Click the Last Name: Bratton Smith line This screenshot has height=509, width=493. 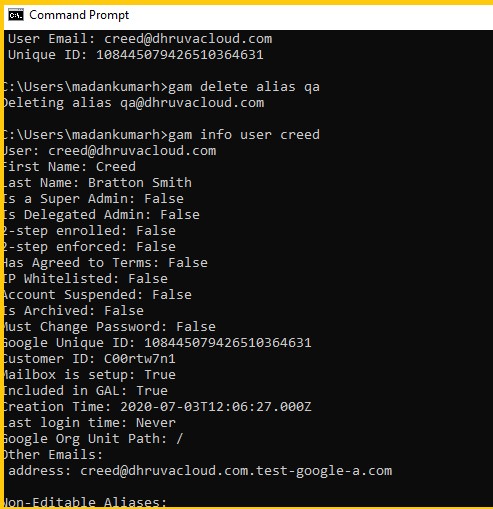pyautogui.click(x=98, y=182)
